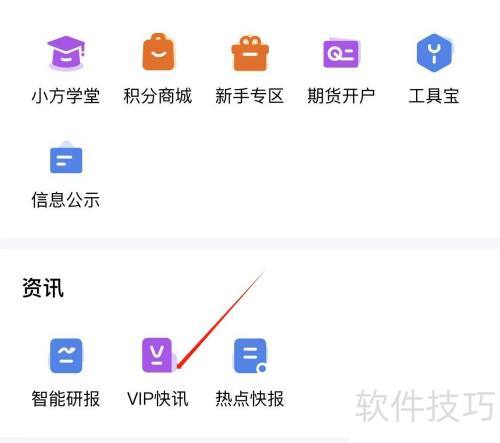500x443 pixels.
Task: Open the 新手专区 gift box icon
Action: pos(250,53)
